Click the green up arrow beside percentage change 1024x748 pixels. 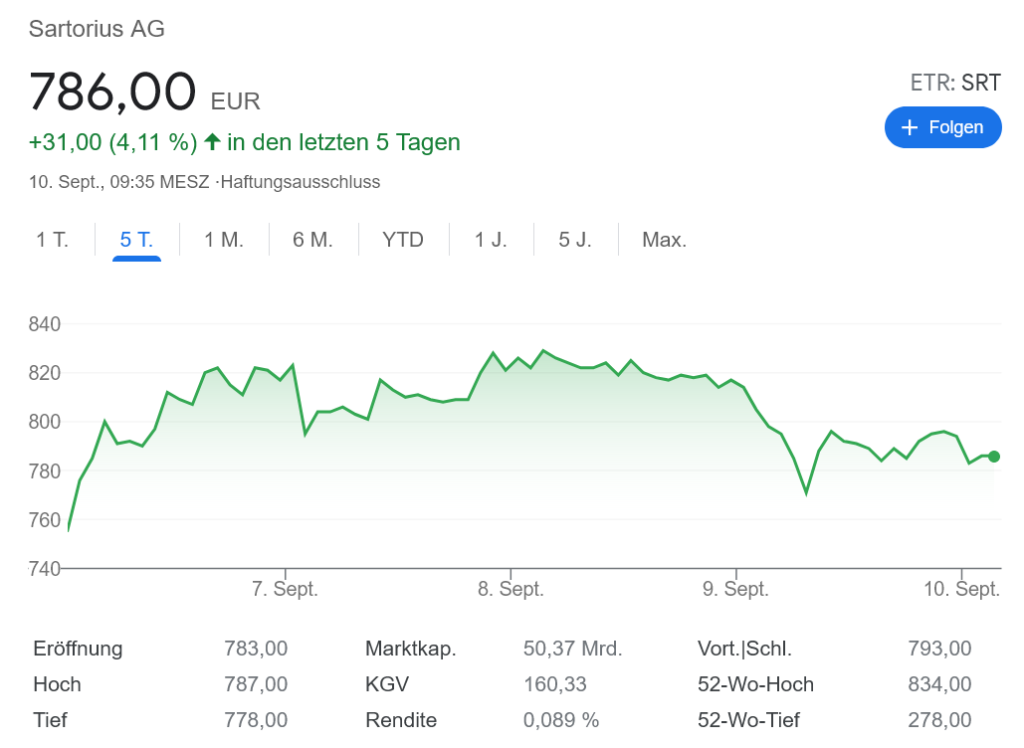click(212, 142)
